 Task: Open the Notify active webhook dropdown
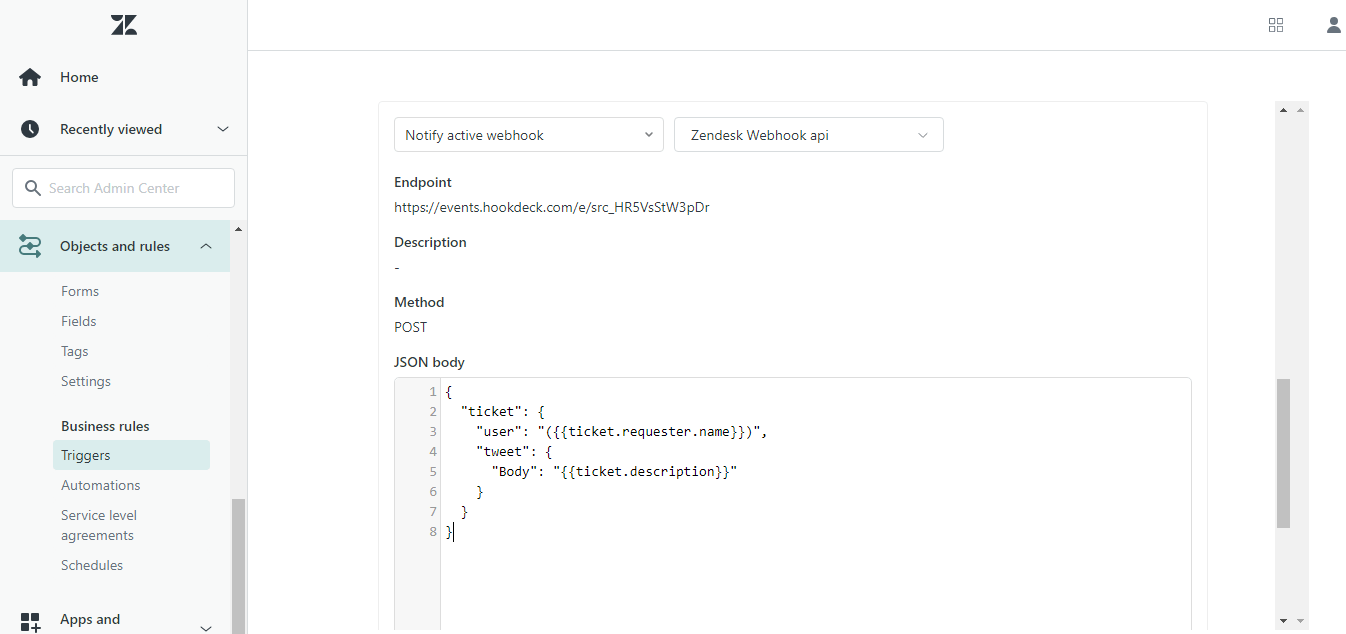point(528,134)
